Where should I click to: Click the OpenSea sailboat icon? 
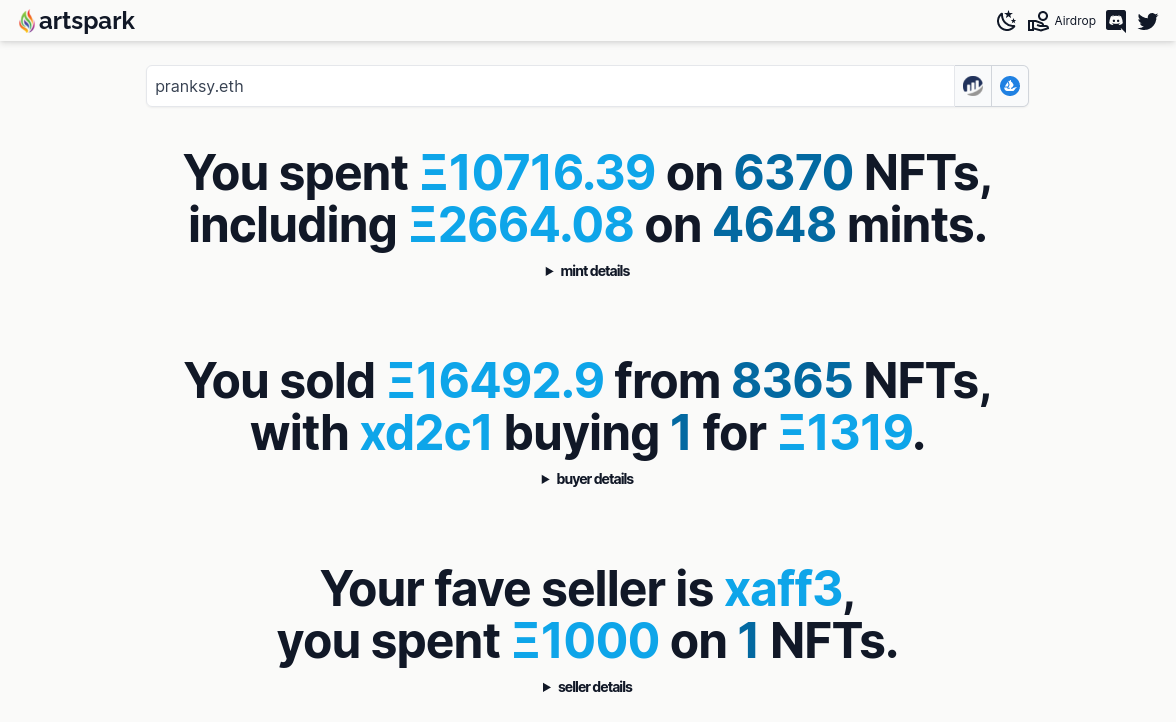coord(1010,86)
